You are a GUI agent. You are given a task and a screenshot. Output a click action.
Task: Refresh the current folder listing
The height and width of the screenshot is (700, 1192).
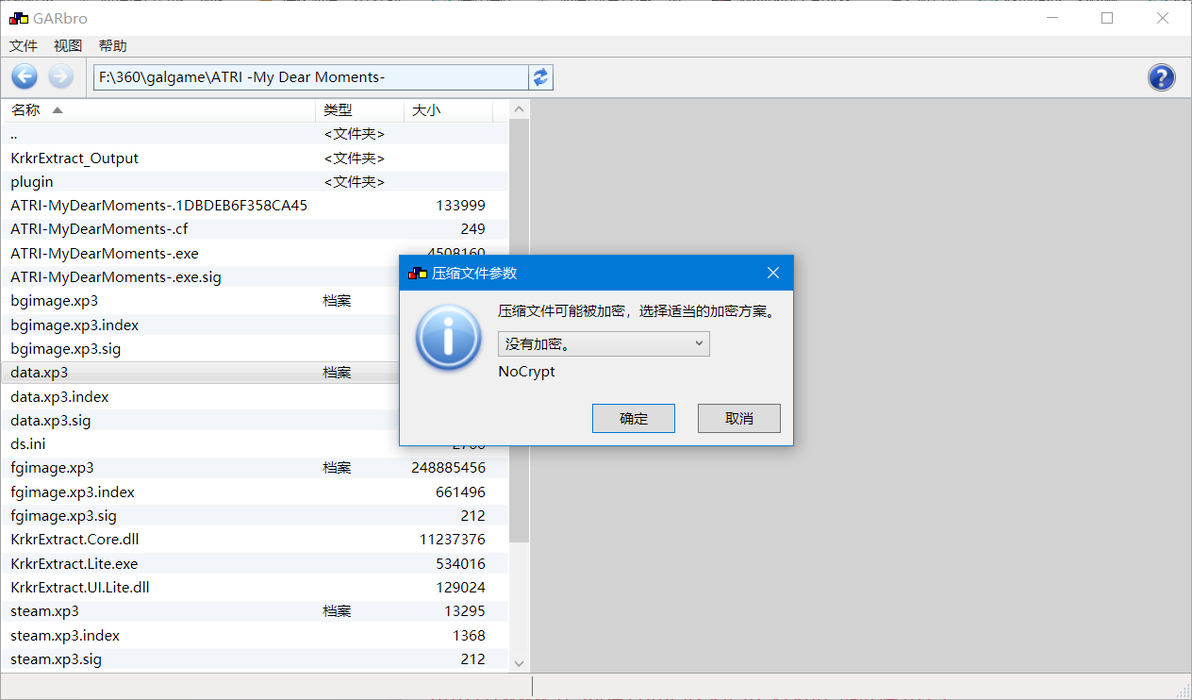click(x=541, y=77)
